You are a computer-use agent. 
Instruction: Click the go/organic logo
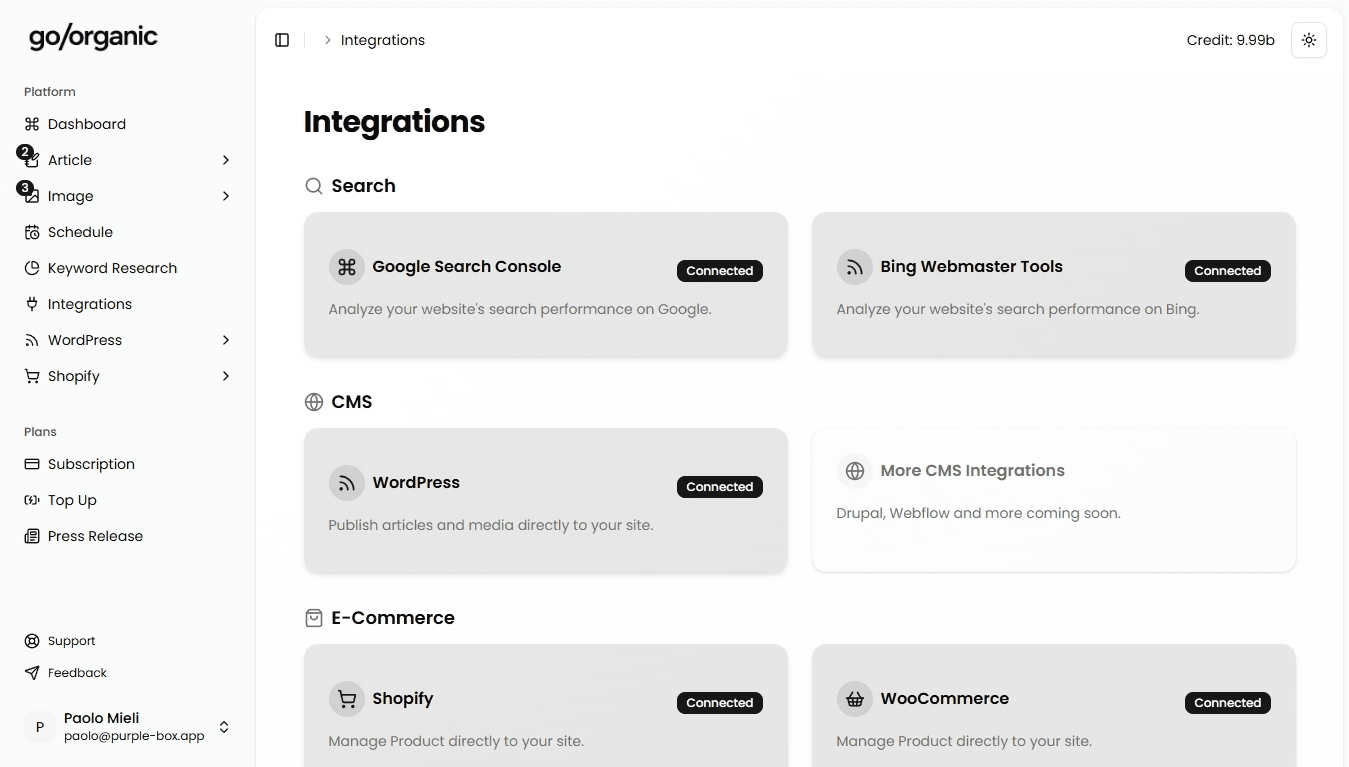click(93, 38)
